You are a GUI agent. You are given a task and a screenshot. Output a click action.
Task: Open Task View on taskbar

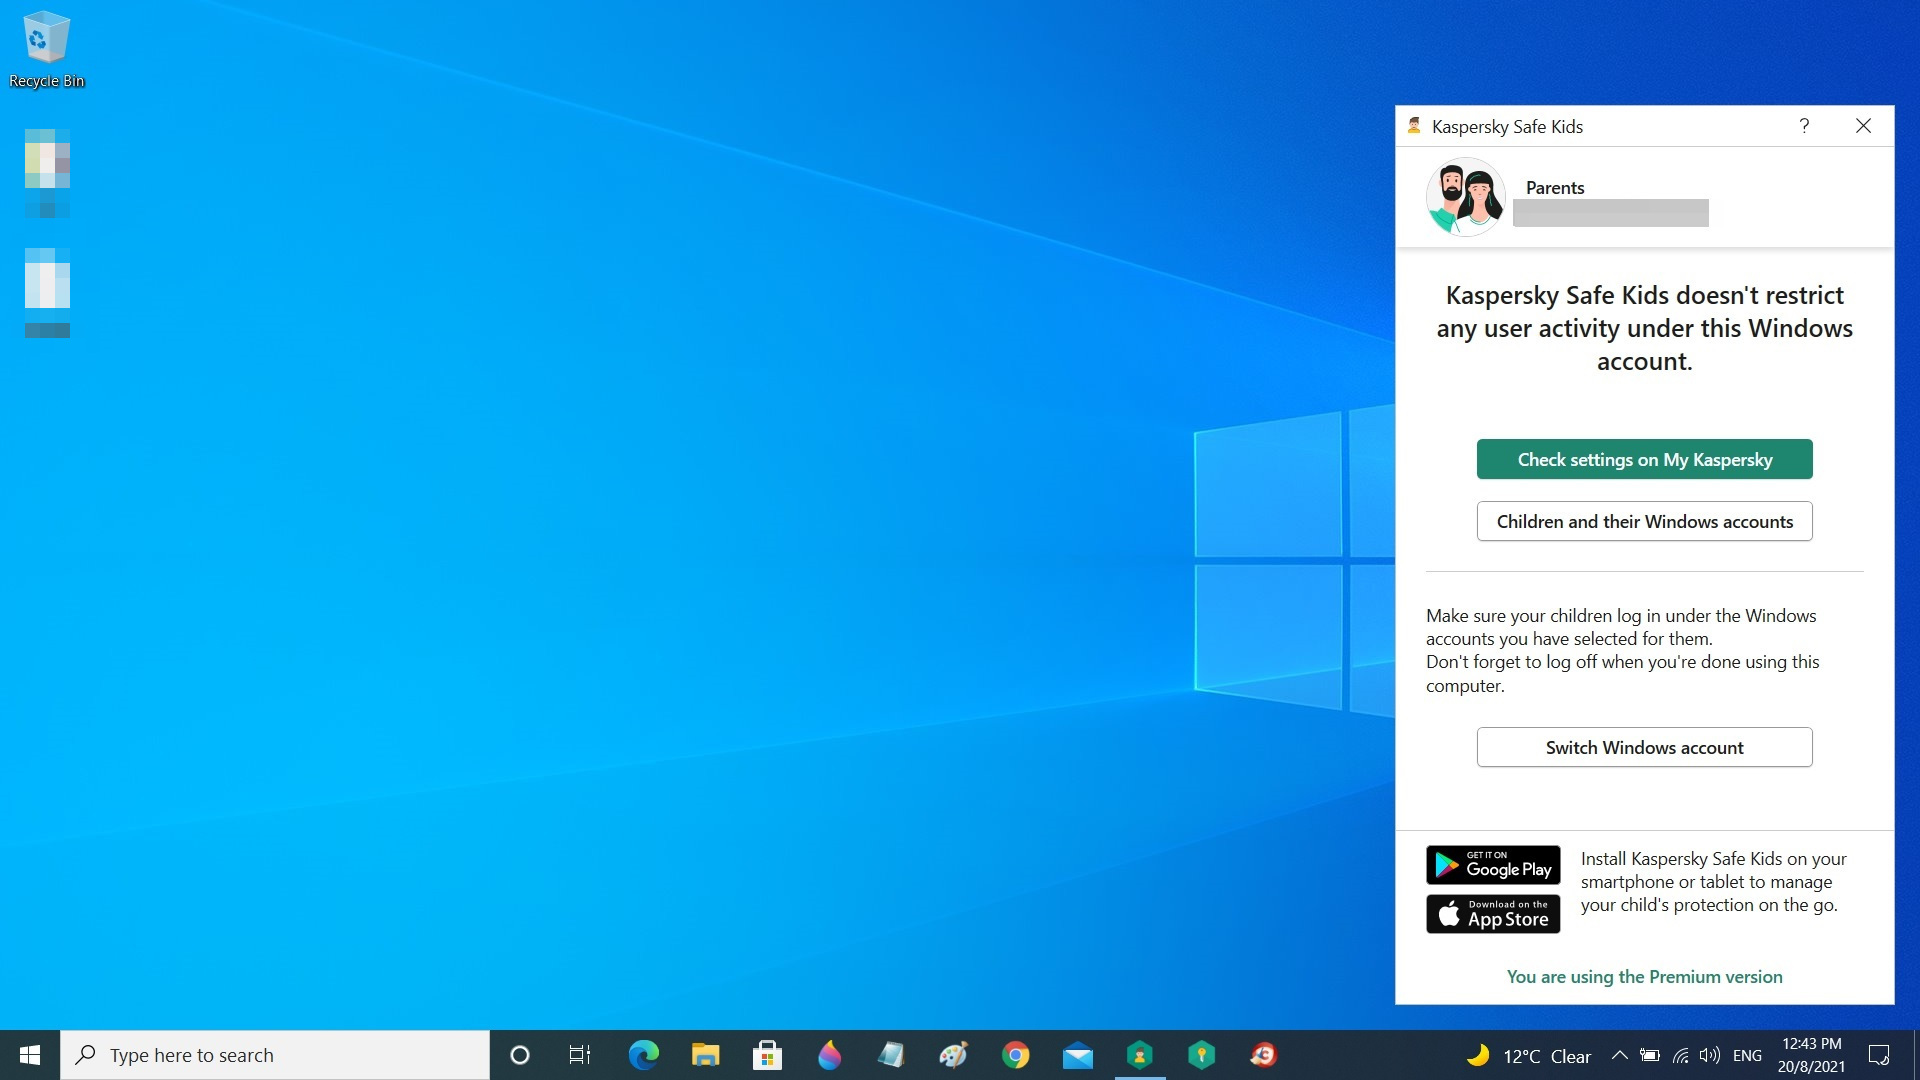coord(580,1055)
